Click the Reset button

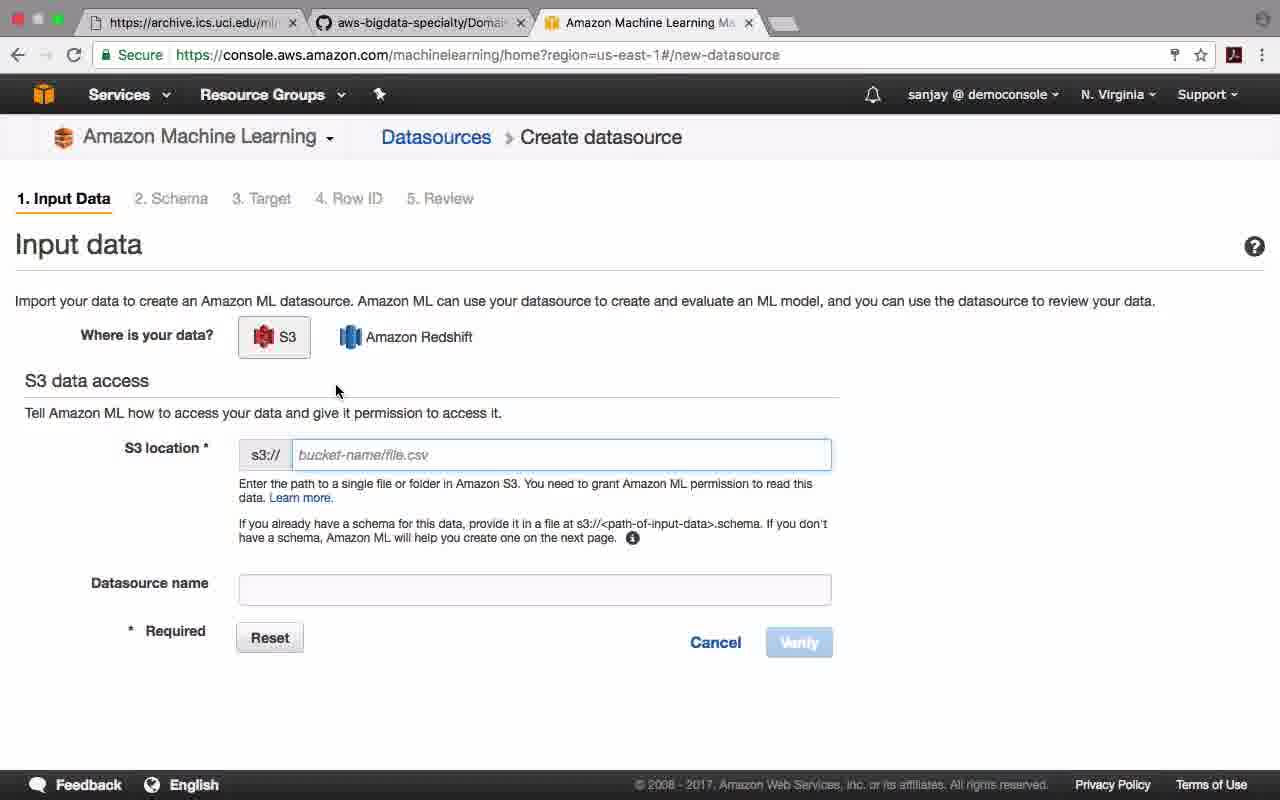tap(270, 638)
